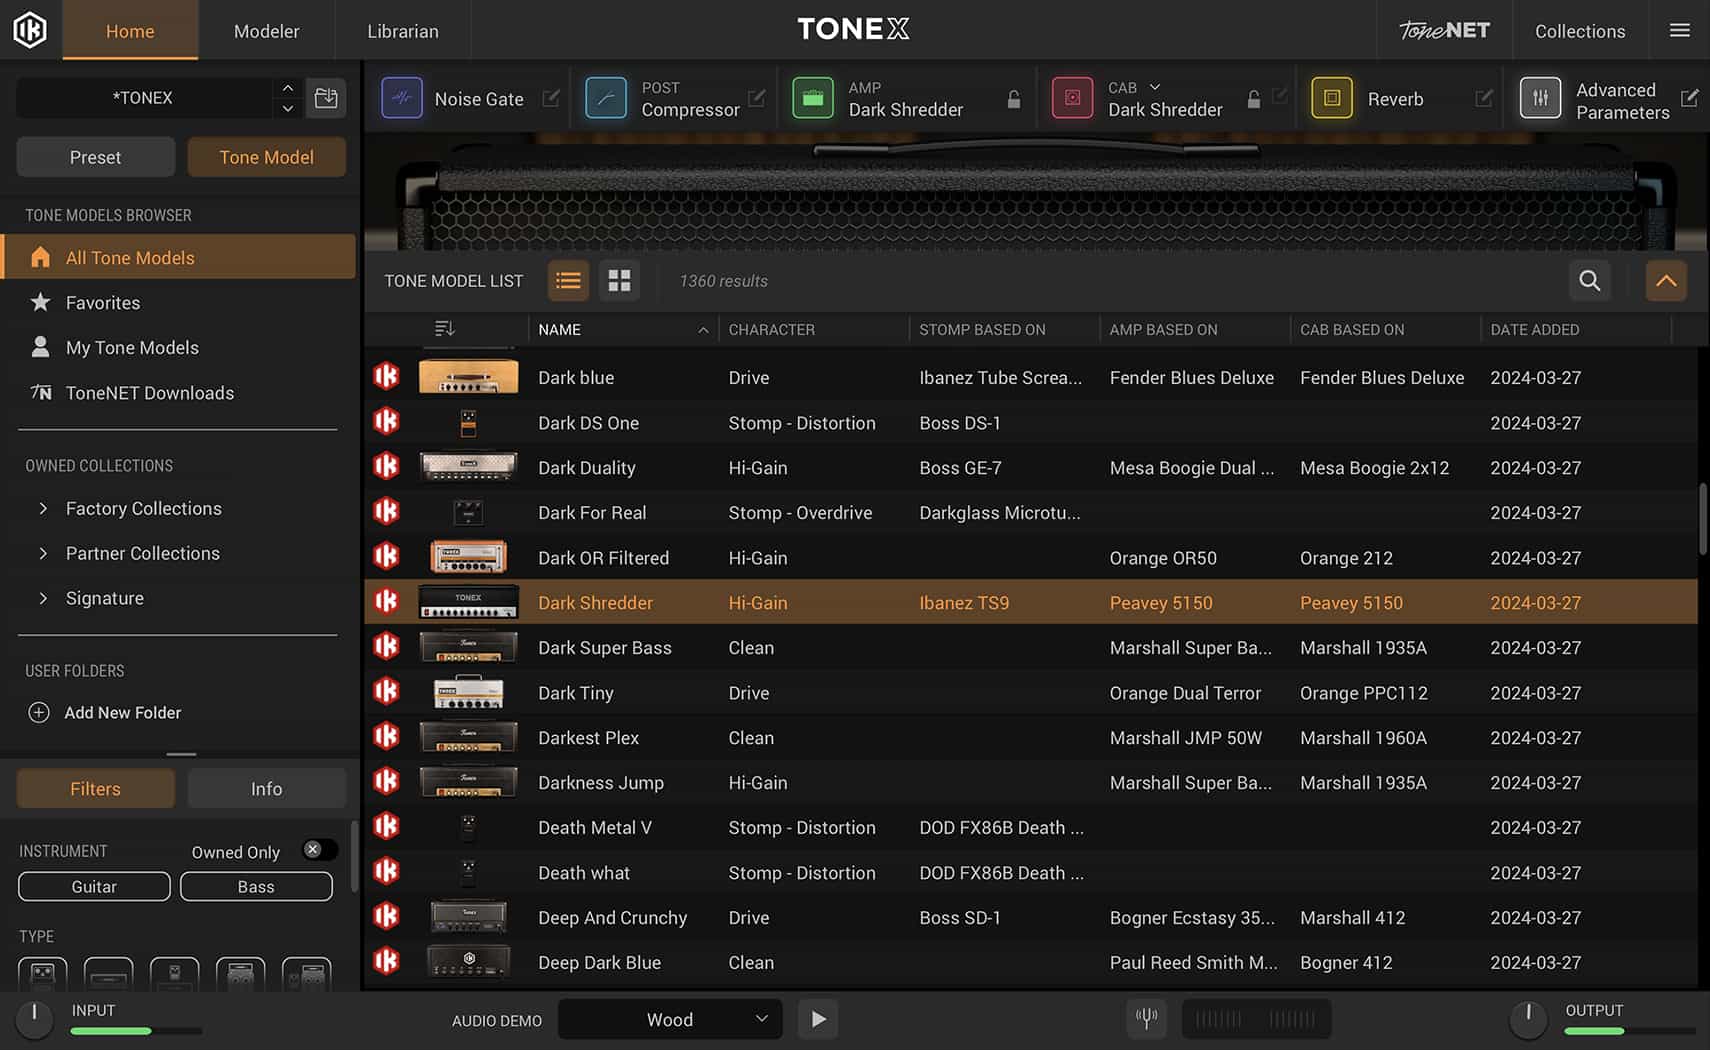The width and height of the screenshot is (1710, 1050).
Task: Open the tone model search
Action: point(1589,281)
